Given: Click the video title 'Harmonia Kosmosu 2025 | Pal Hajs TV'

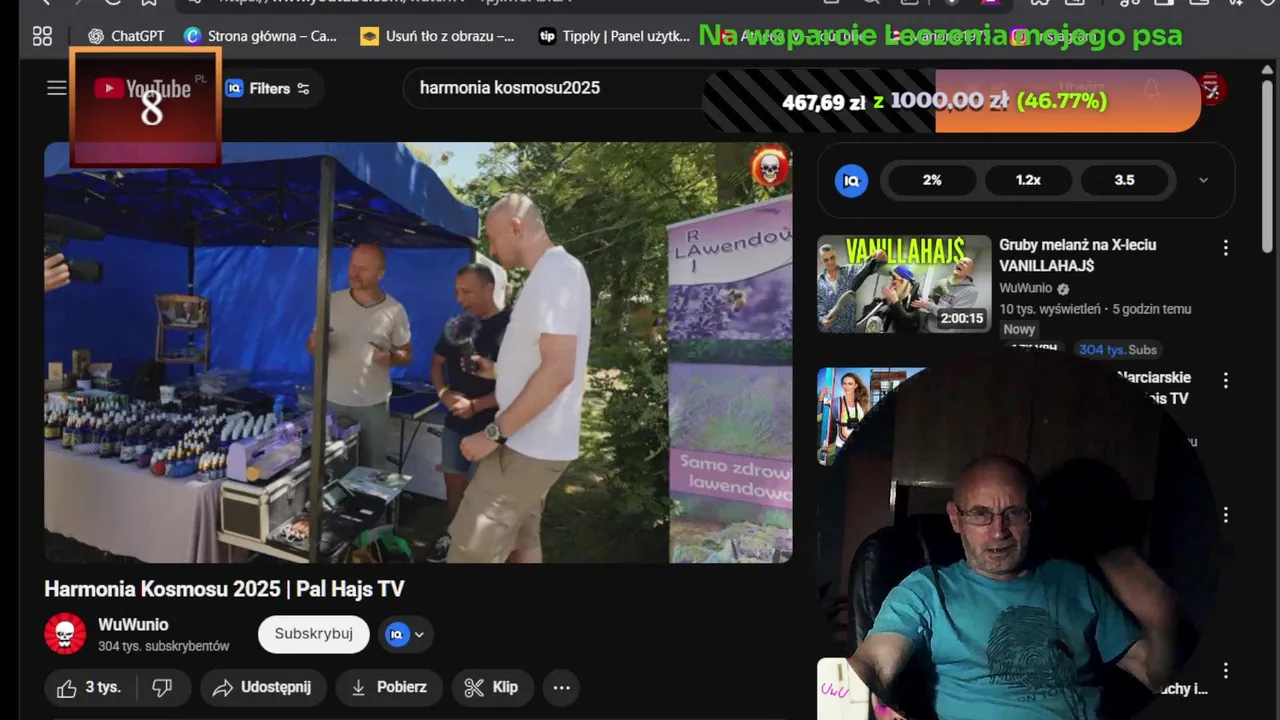Looking at the screenshot, I should click(x=224, y=589).
